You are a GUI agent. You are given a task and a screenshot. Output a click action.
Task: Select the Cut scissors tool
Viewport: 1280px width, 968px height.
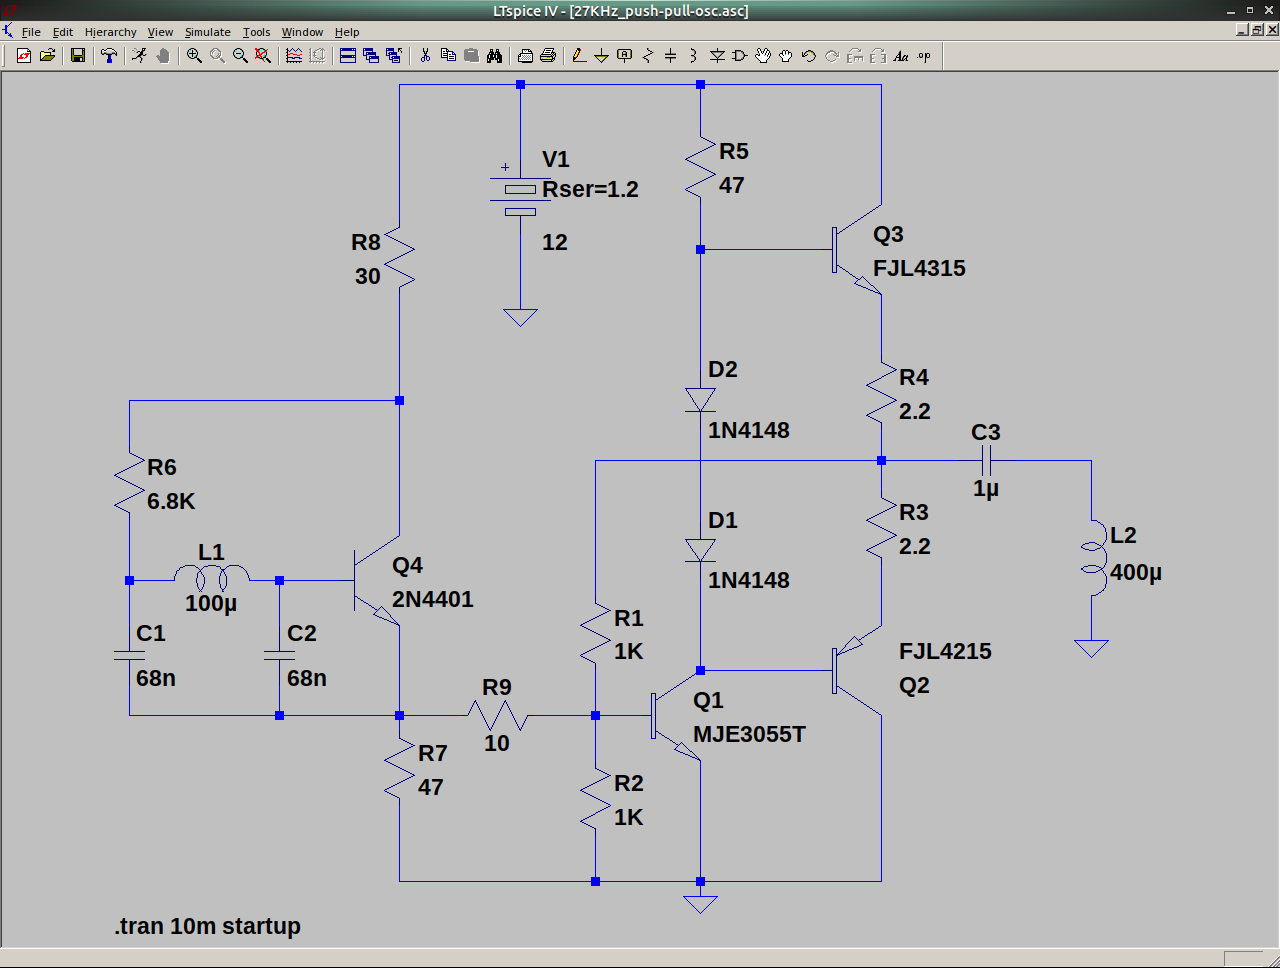[x=425, y=56]
